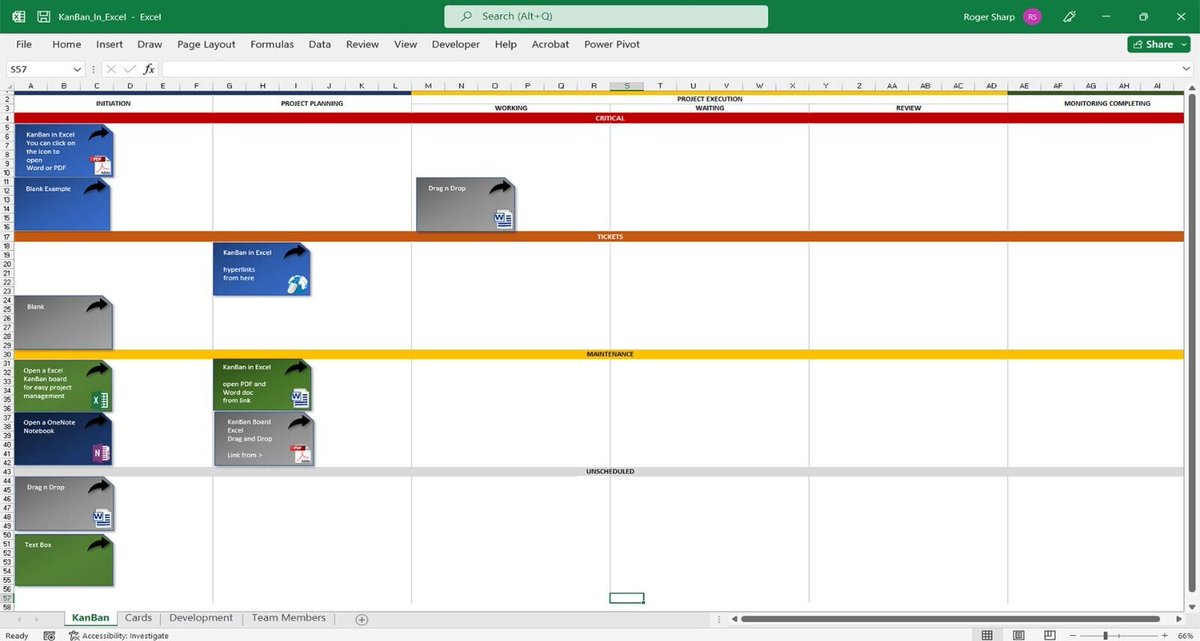Open Word icon on open PDF and Word doc card

pyautogui.click(x=300, y=398)
